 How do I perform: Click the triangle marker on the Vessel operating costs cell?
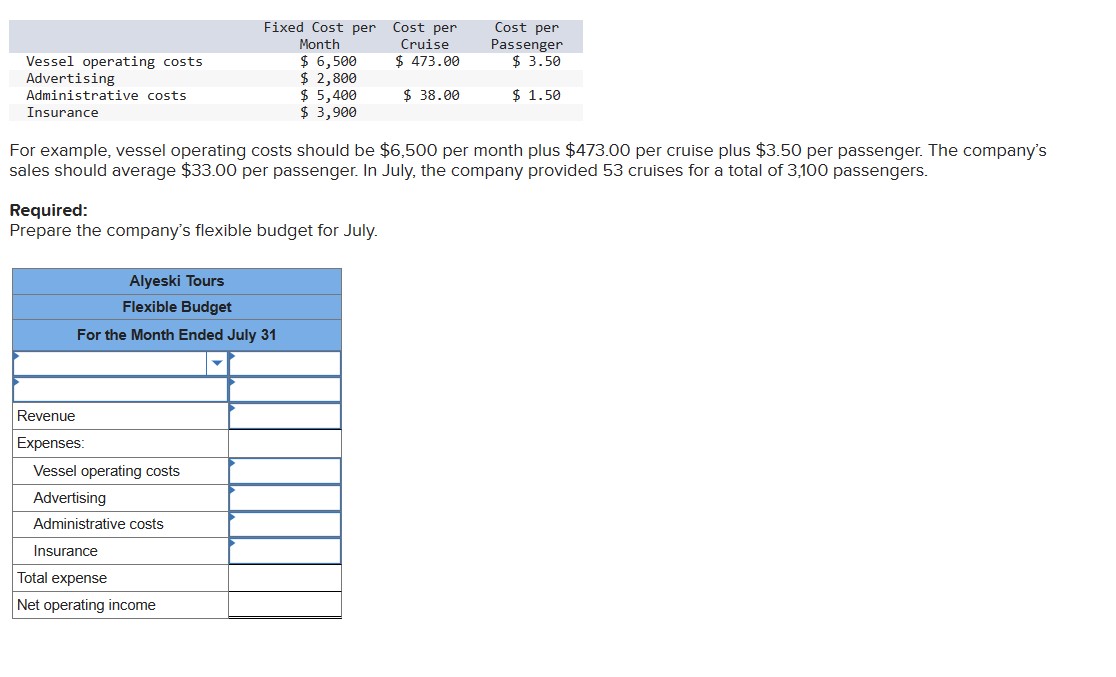tap(231, 464)
